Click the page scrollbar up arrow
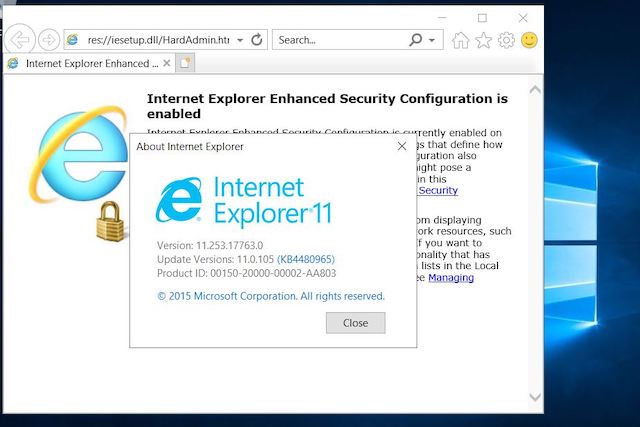640x427 pixels. 535,89
